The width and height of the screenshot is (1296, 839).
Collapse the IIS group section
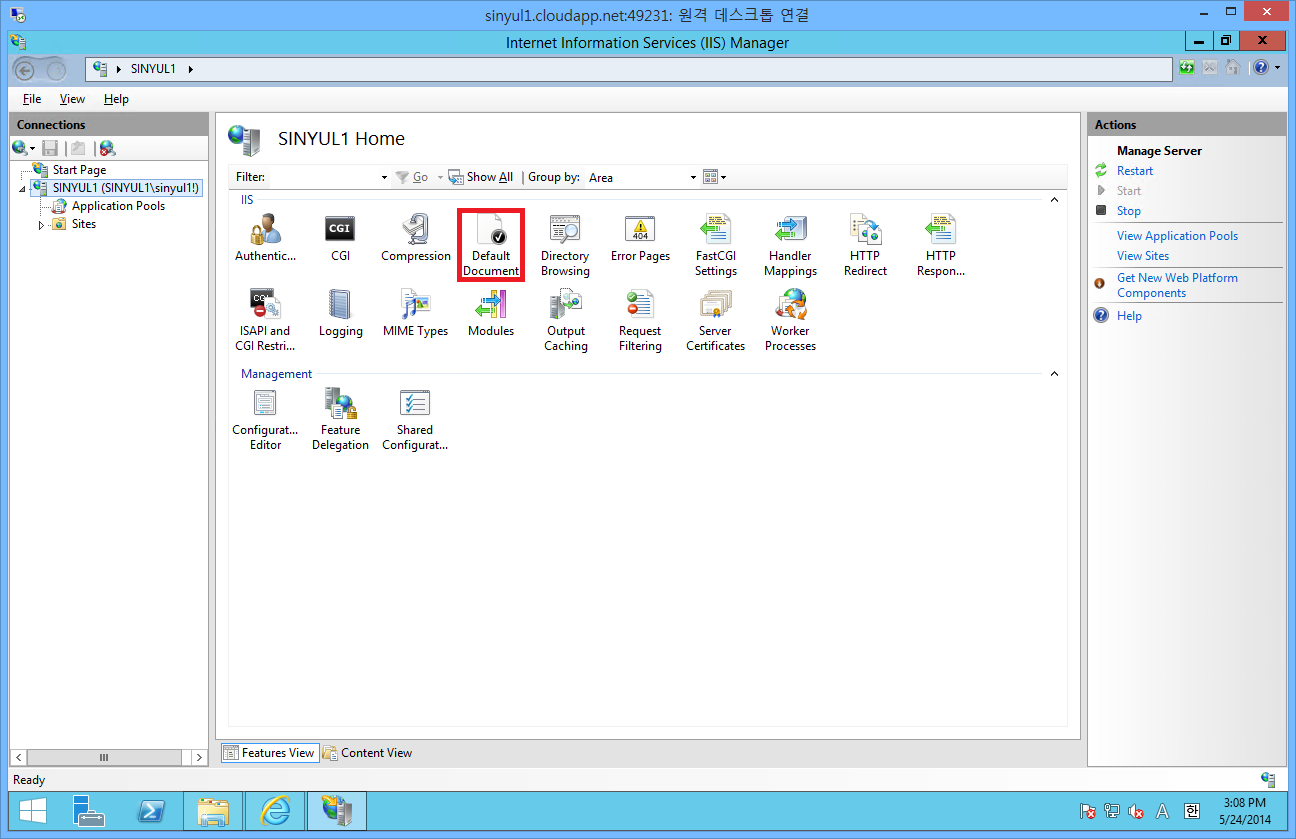[1054, 200]
